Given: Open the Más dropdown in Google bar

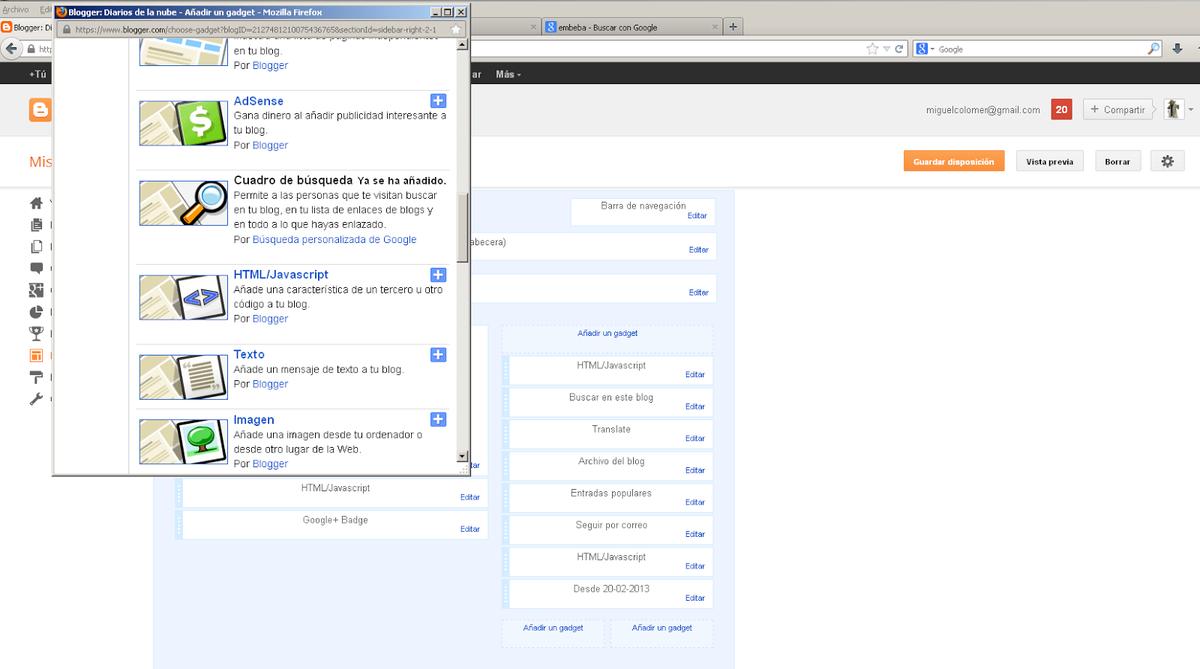Looking at the screenshot, I should [x=508, y=74].
